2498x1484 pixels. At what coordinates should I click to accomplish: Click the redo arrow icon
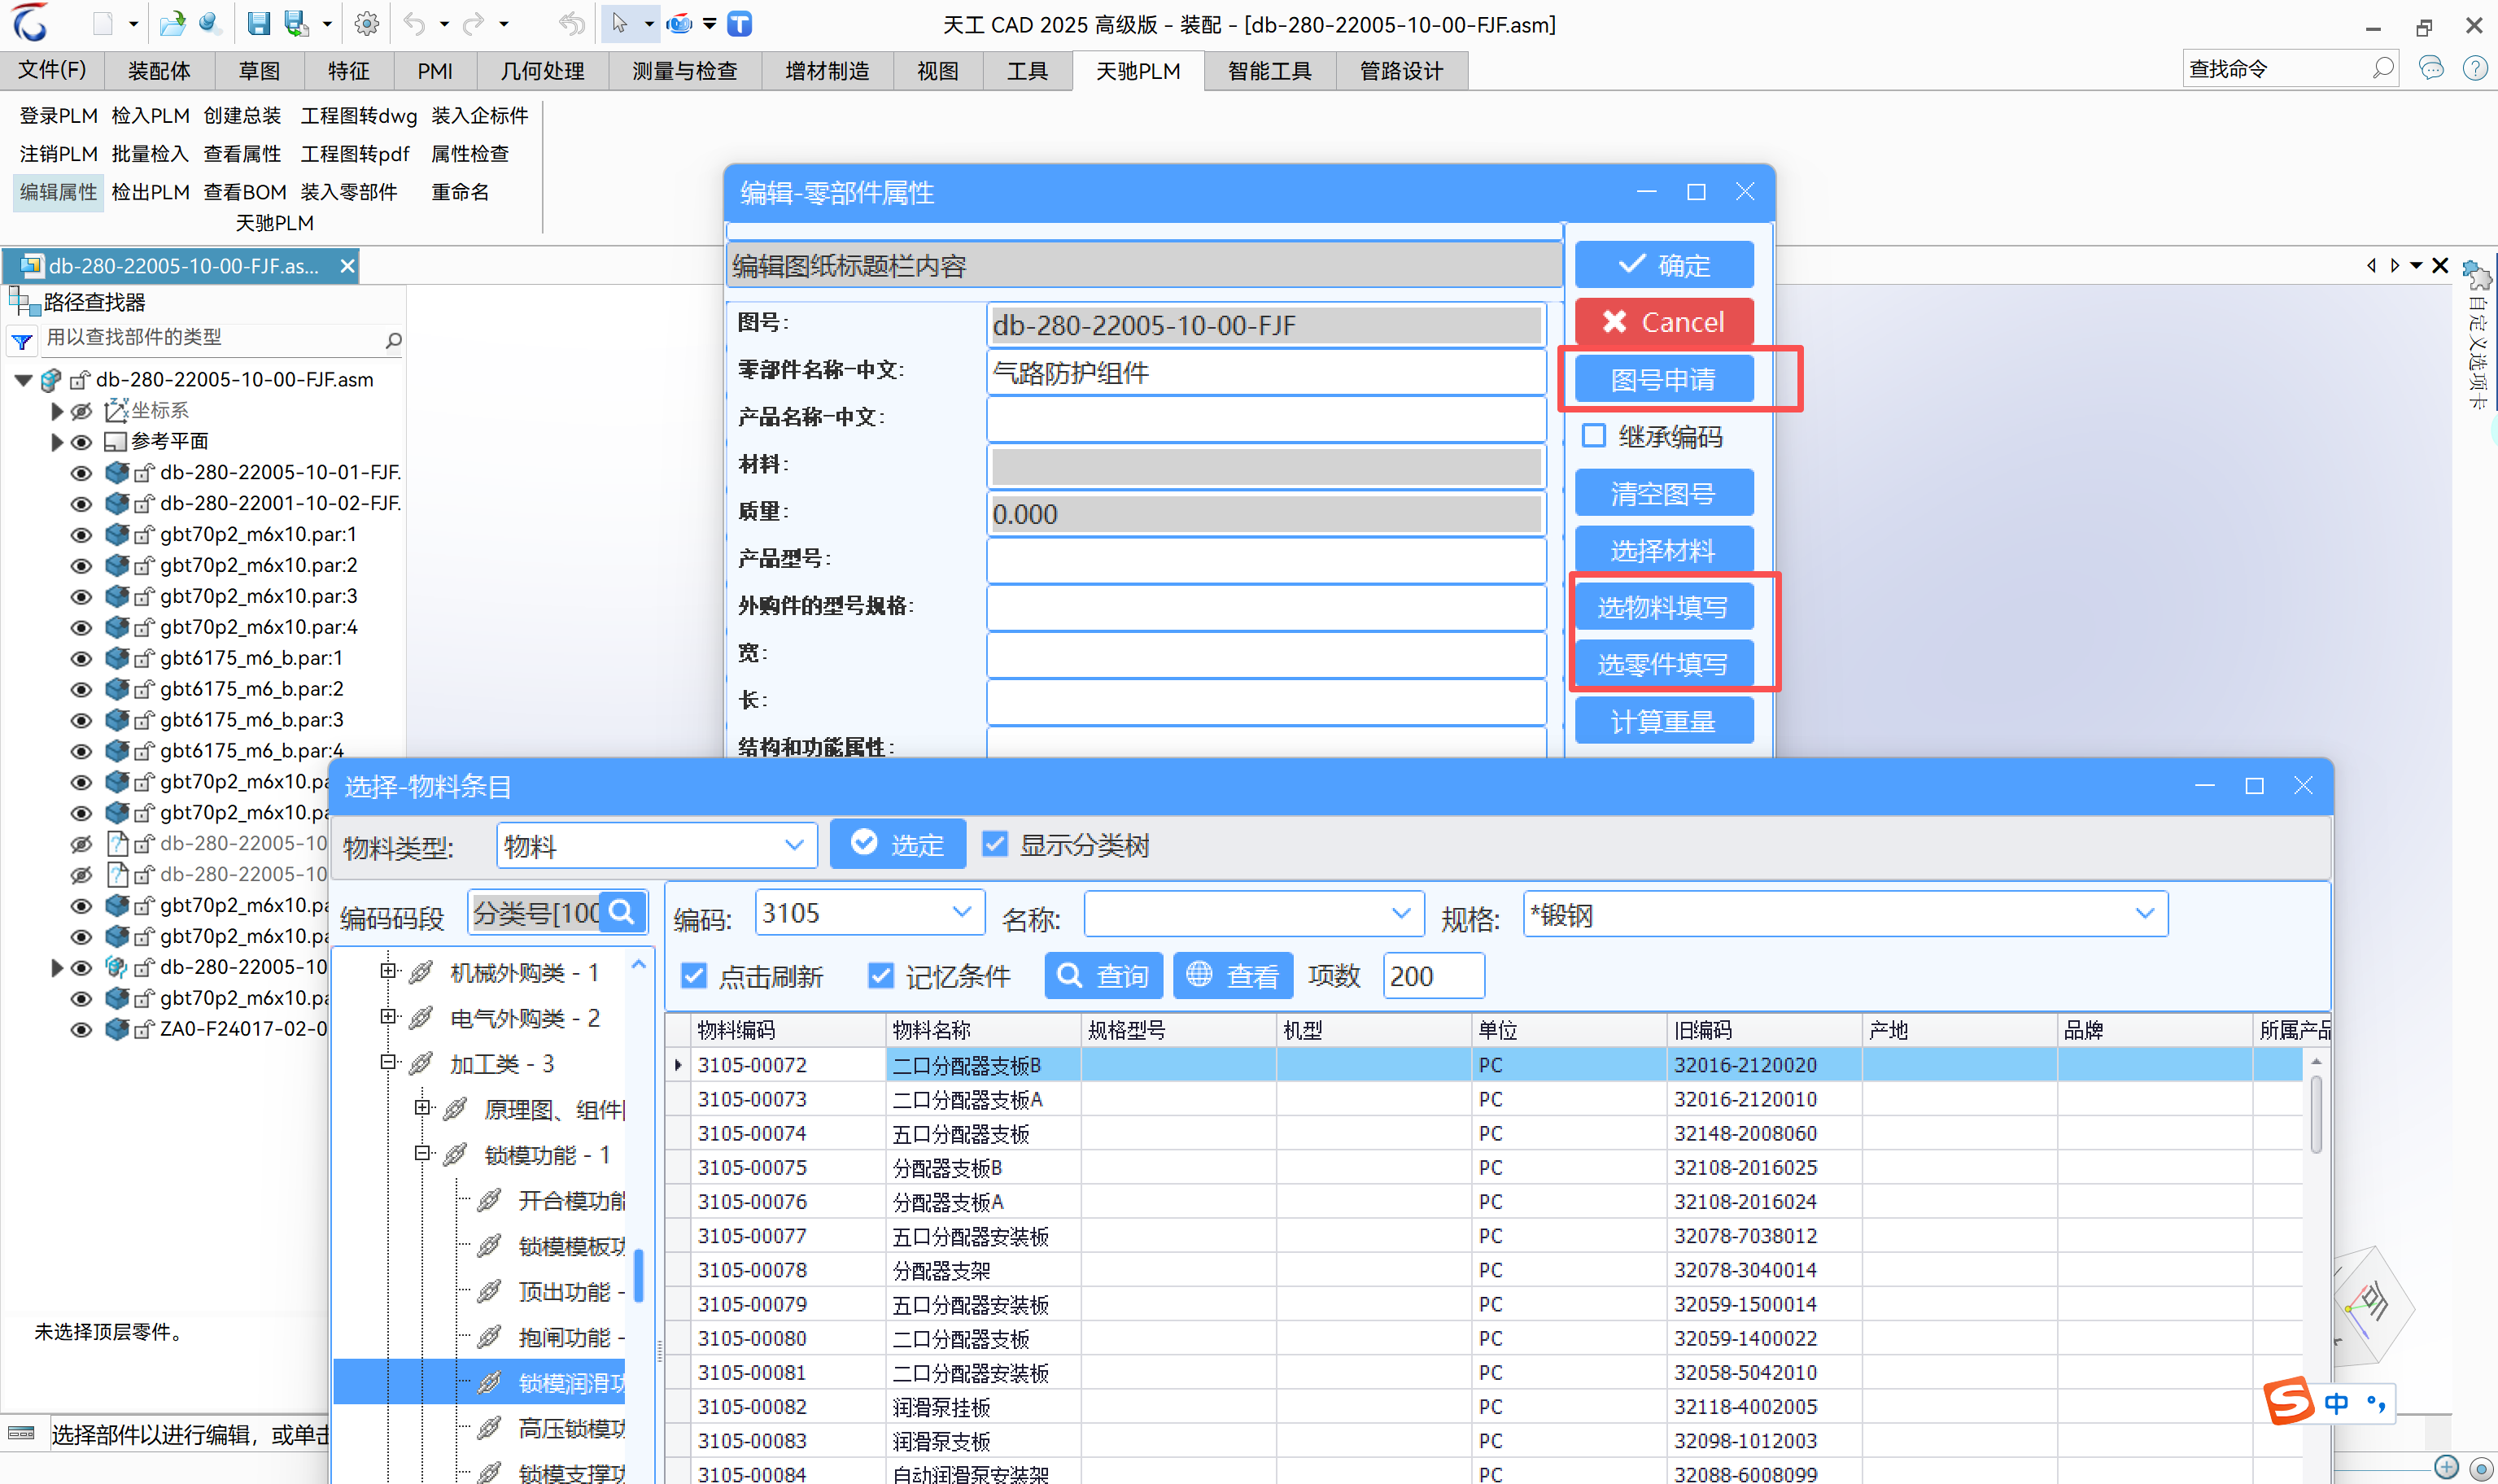[472, 24]
